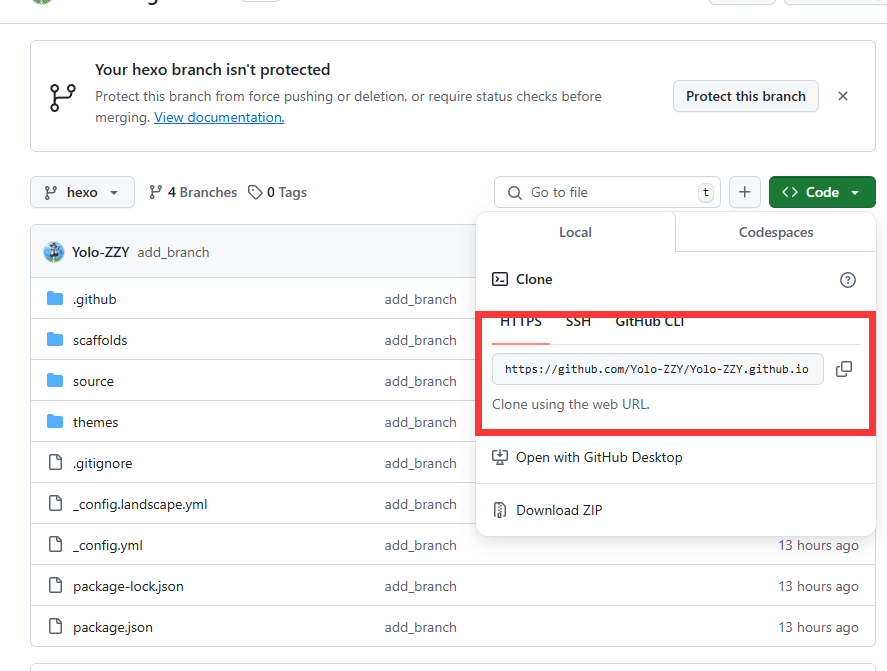The width and height of the screenshot is (887, 671).
Task: Collapse the green Code dropdown button
Action: 822,192
